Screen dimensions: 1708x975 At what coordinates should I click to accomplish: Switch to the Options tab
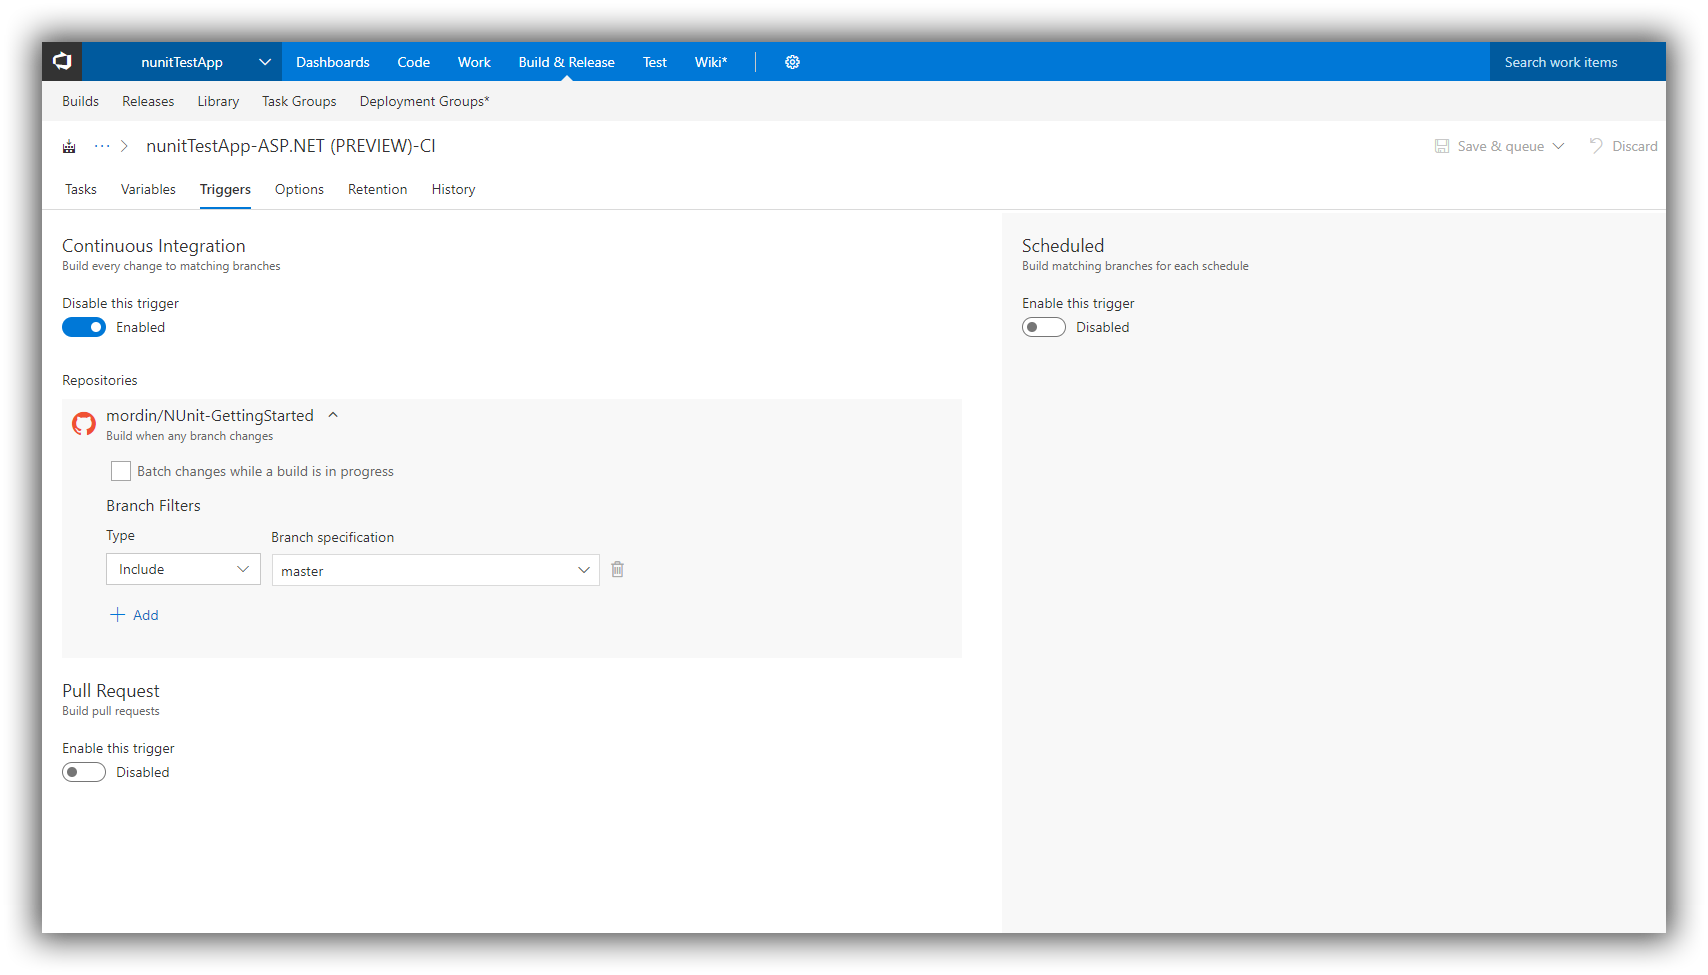coord(299,189)
